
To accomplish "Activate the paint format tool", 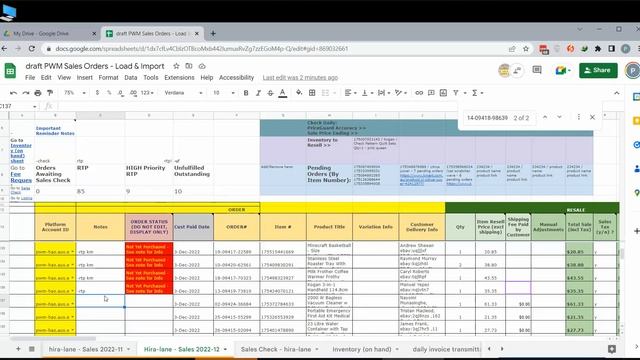I will pos(50,93).
